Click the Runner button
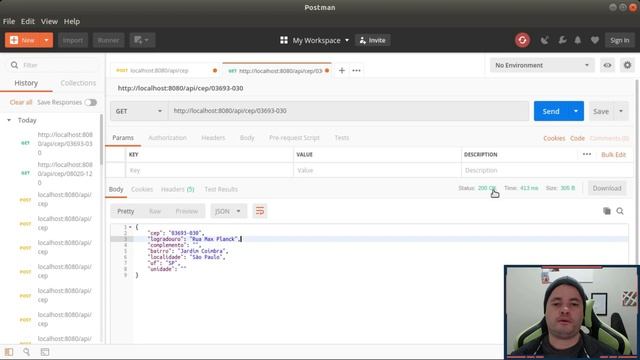 (x=108, y=40)
